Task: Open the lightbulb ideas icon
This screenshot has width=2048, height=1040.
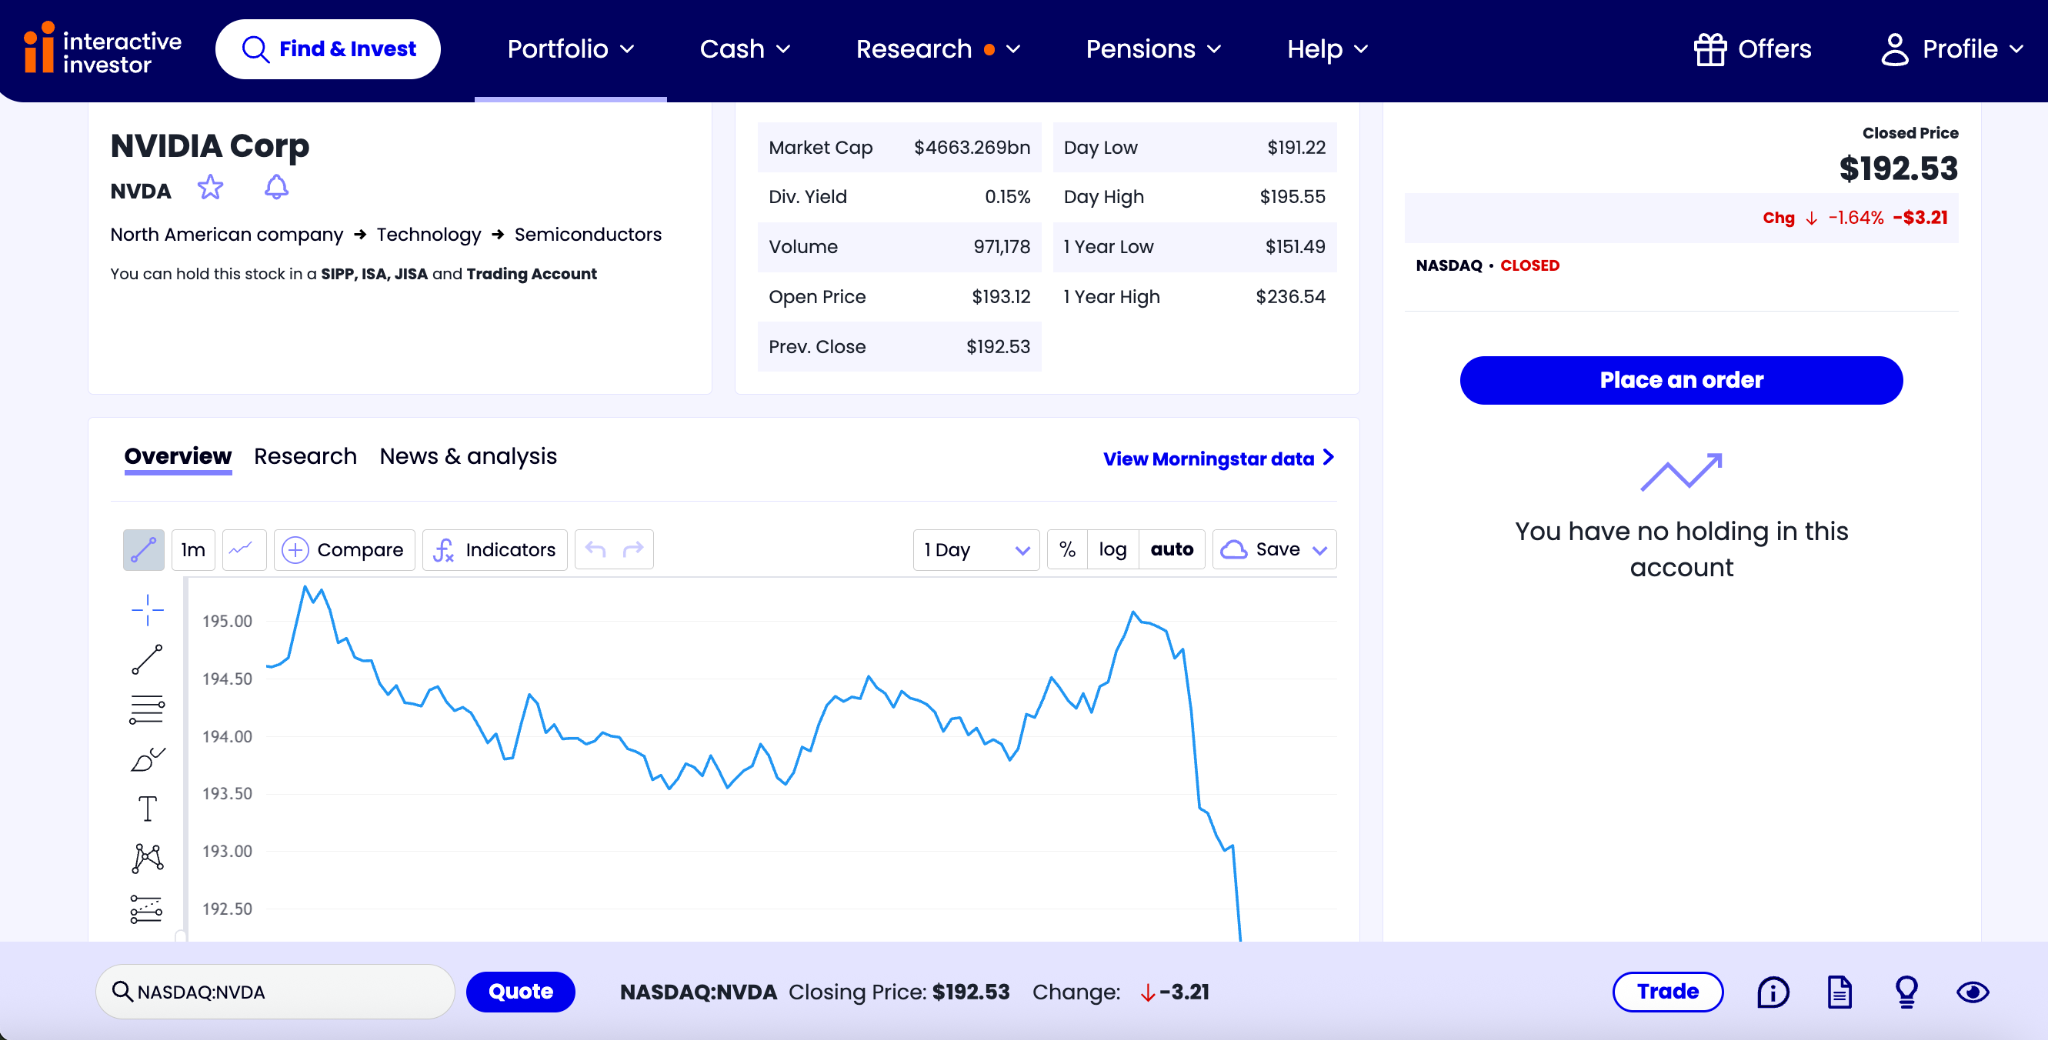Action: tap(1906, 992)
